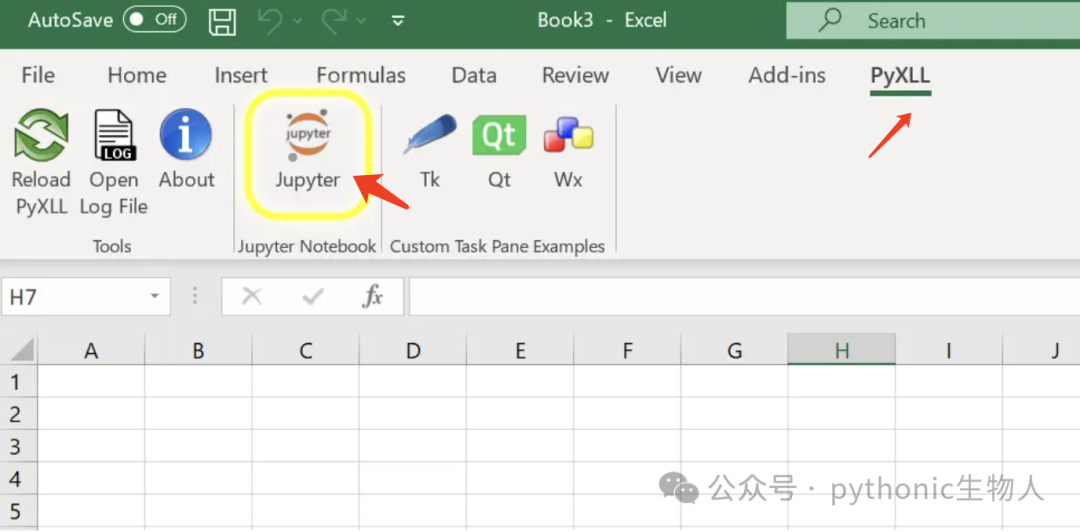The width and height of the screenshot is (1080, 532).
Task: Click the Open Log File icon
Action: coord(114,134)
